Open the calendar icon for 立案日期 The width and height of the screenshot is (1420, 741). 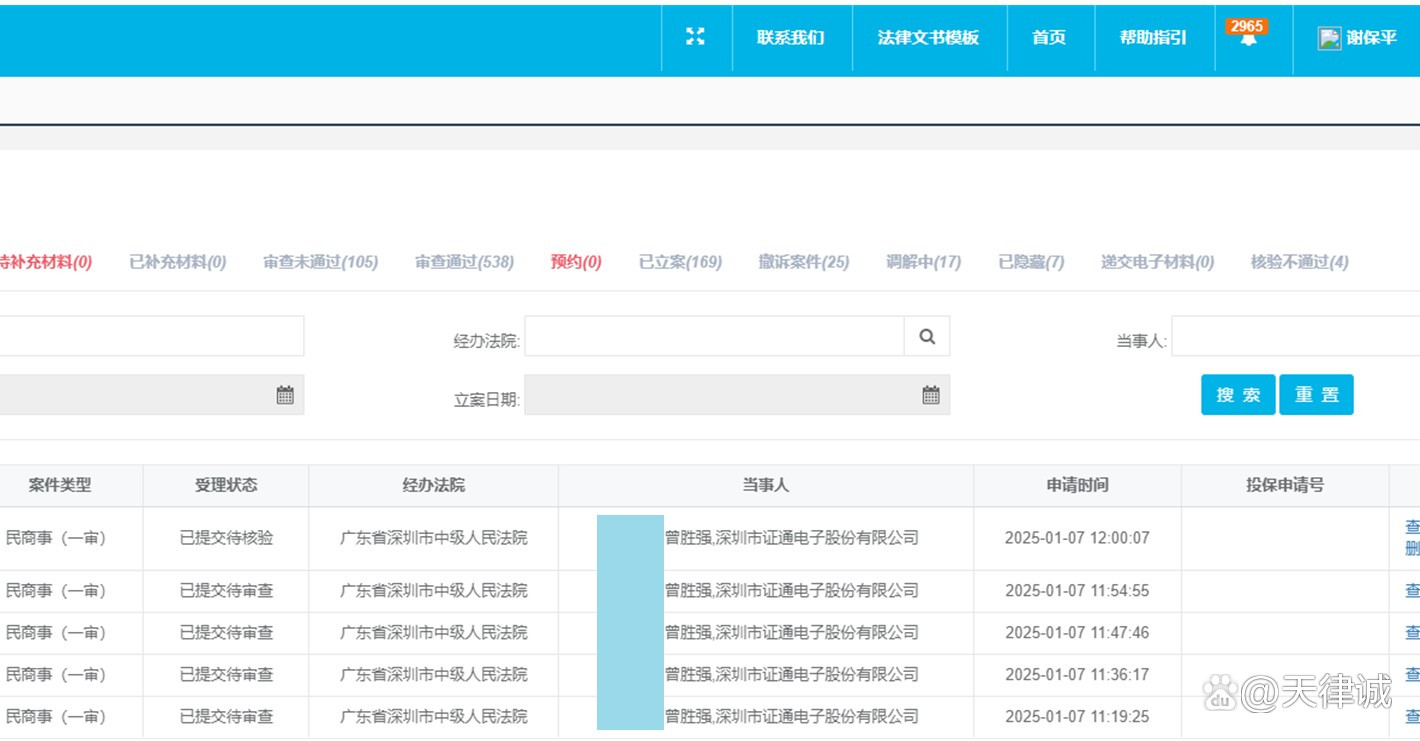931,395
